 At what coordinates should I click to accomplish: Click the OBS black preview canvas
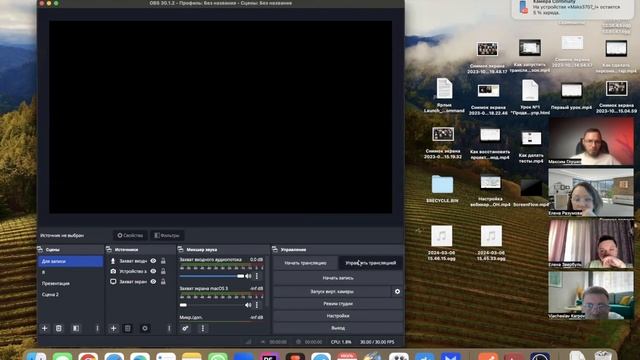pyautogui.click(x=220, y=117)
